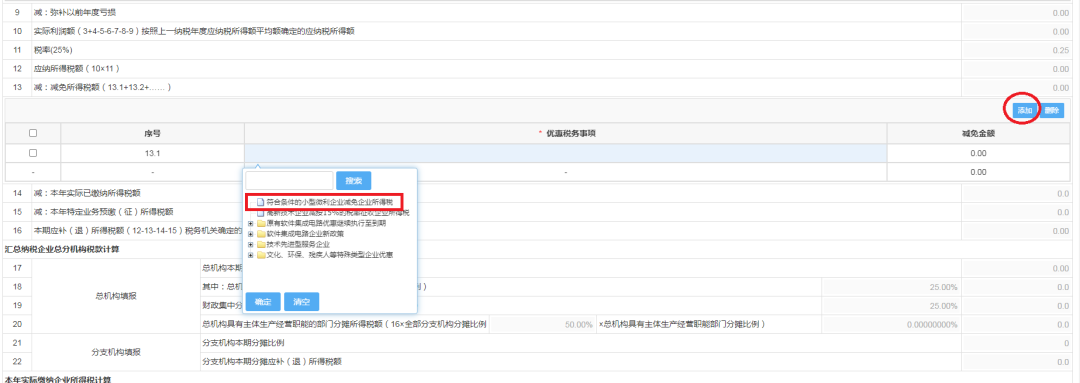
Task: Click the folder icon of 技术先进型服务企业
Action: click(261, 245)
